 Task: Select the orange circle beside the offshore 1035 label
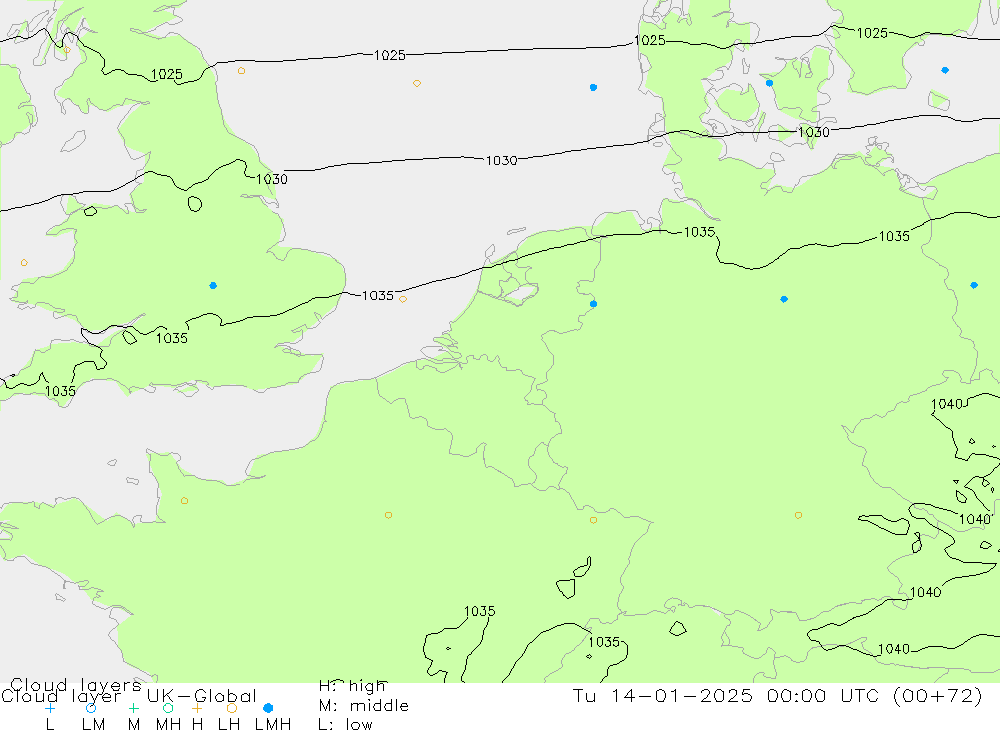[x=402, y=299]
